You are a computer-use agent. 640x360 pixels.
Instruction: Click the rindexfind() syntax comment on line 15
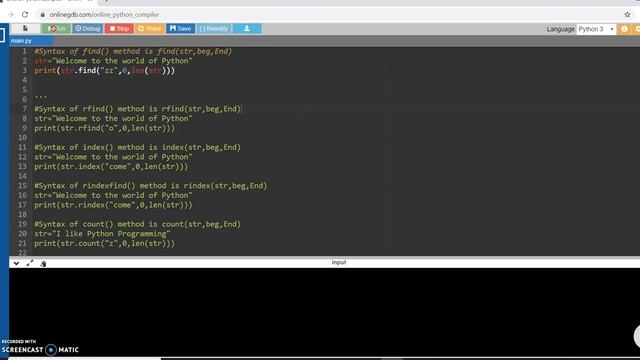coord(151,186)
